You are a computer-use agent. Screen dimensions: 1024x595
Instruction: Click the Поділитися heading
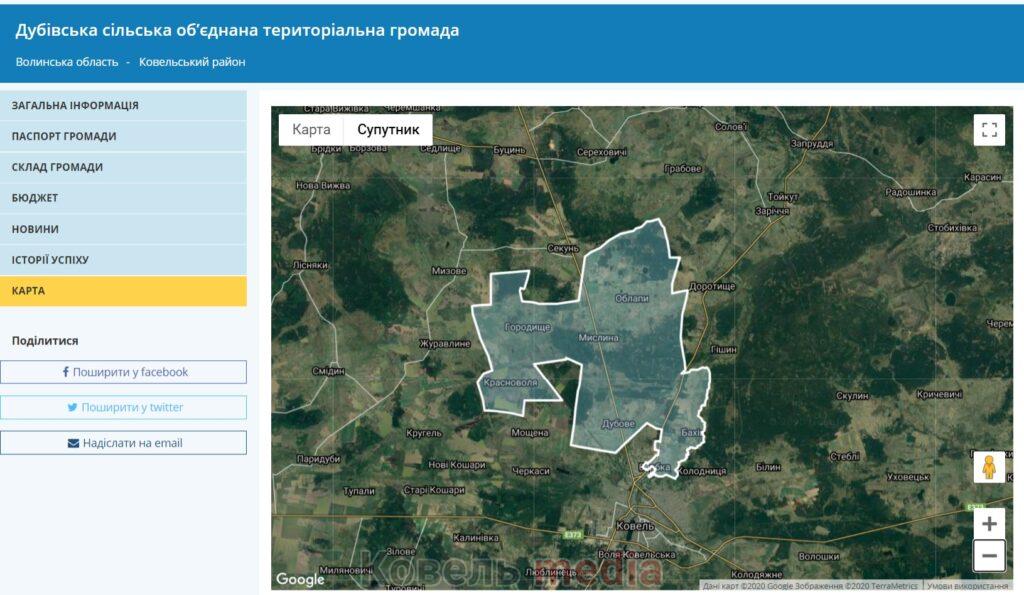(45, 341)
